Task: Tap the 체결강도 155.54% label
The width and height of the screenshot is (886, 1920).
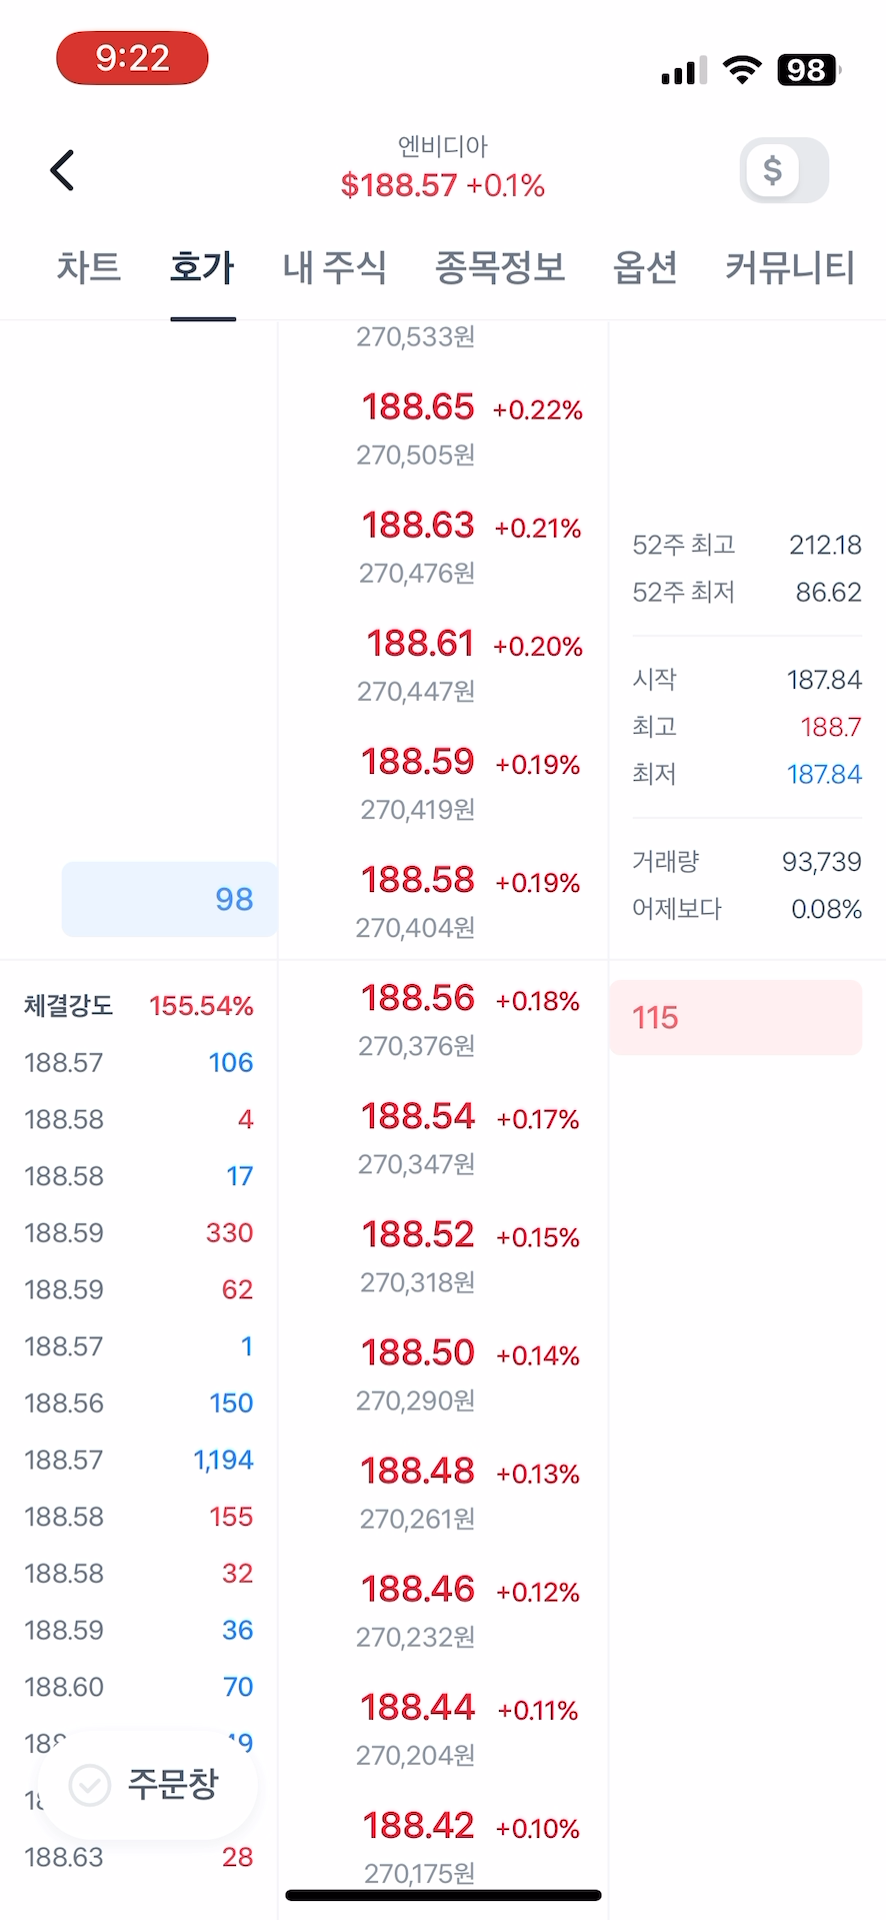Action: (x=138, y=1006)
